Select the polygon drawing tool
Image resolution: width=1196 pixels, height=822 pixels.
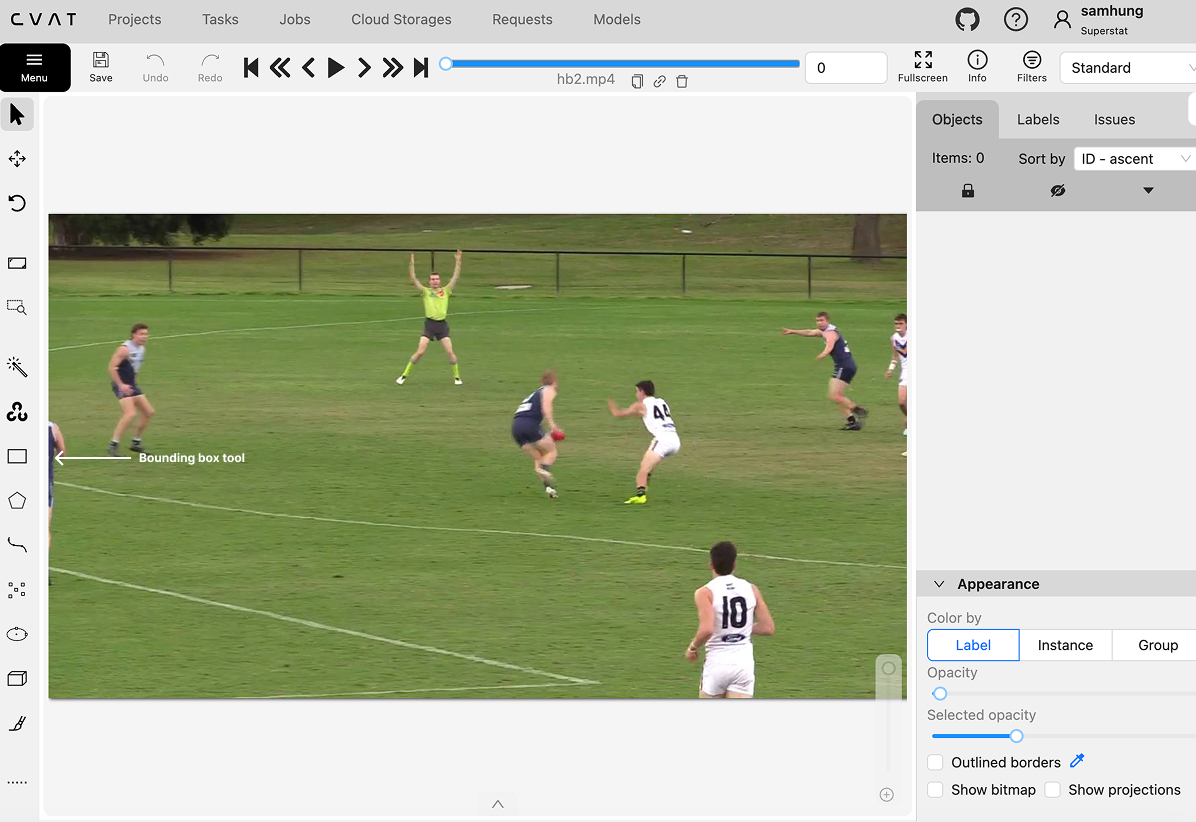click(16, 500)
